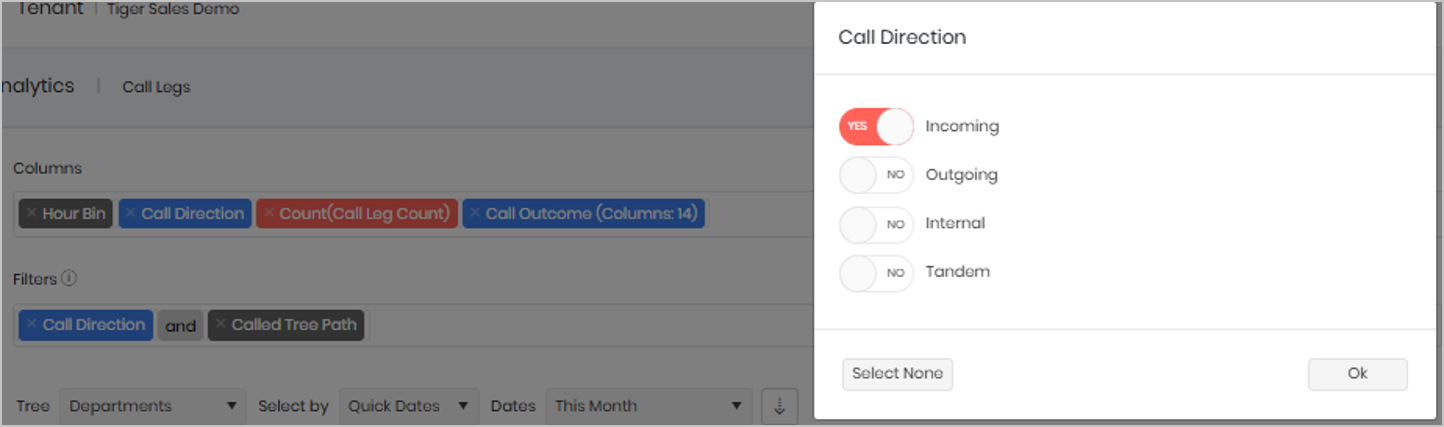This screenshot has height=427, width=1444.
Task: Click the Tiger Sales Demo tenant name
Action: pyautogui.click(x=173, y=10)
